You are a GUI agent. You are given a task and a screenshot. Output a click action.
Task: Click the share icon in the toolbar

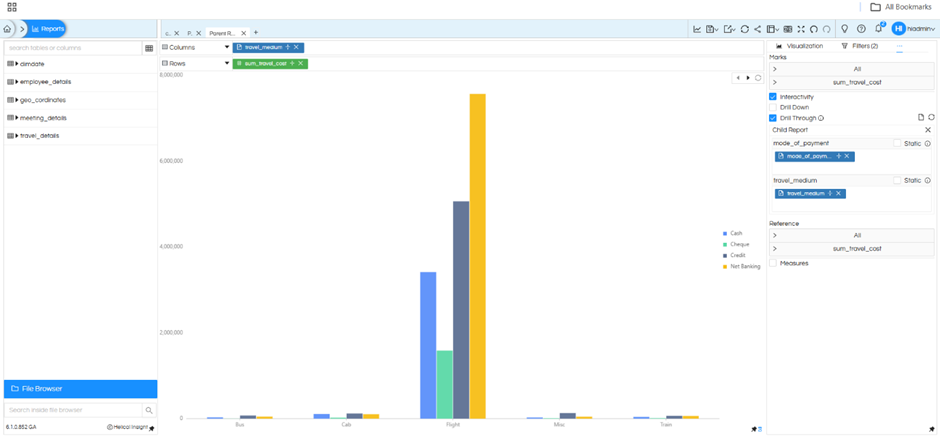758,29
